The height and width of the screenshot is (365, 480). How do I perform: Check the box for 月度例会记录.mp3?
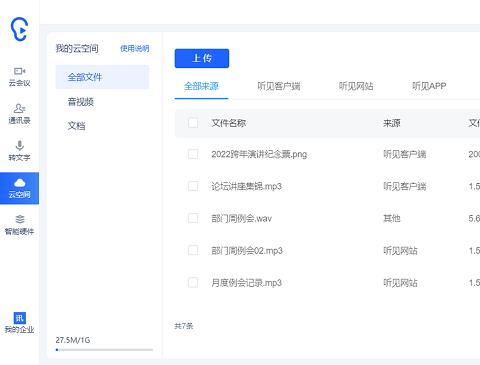pyautogui.click(x=193, y=283)
